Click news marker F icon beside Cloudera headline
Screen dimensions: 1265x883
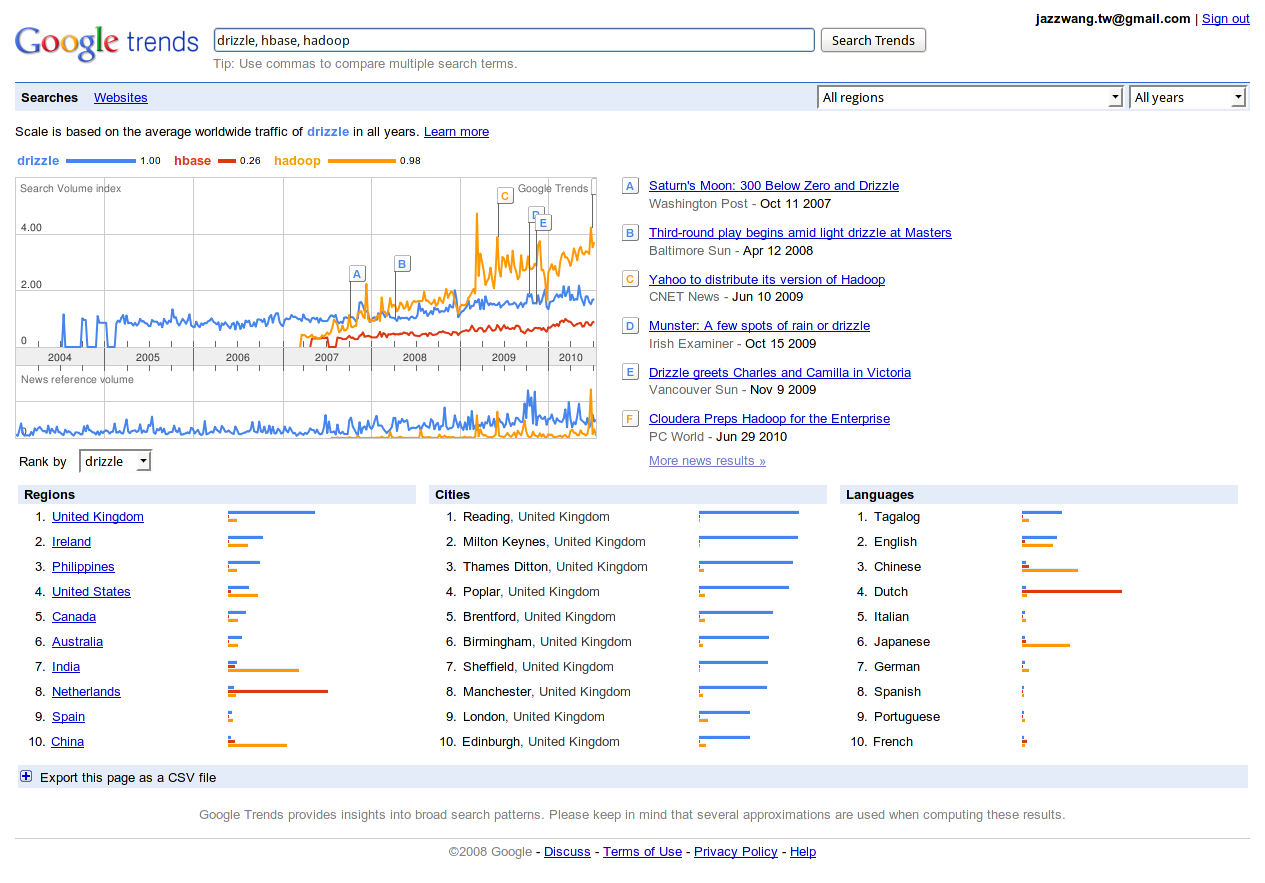[x=630, y=419]
